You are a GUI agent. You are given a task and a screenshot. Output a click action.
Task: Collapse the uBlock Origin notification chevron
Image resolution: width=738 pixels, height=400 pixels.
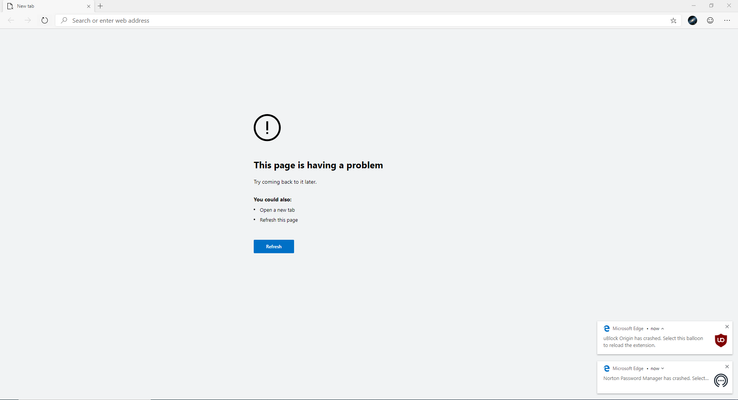(x=662, y=328)
